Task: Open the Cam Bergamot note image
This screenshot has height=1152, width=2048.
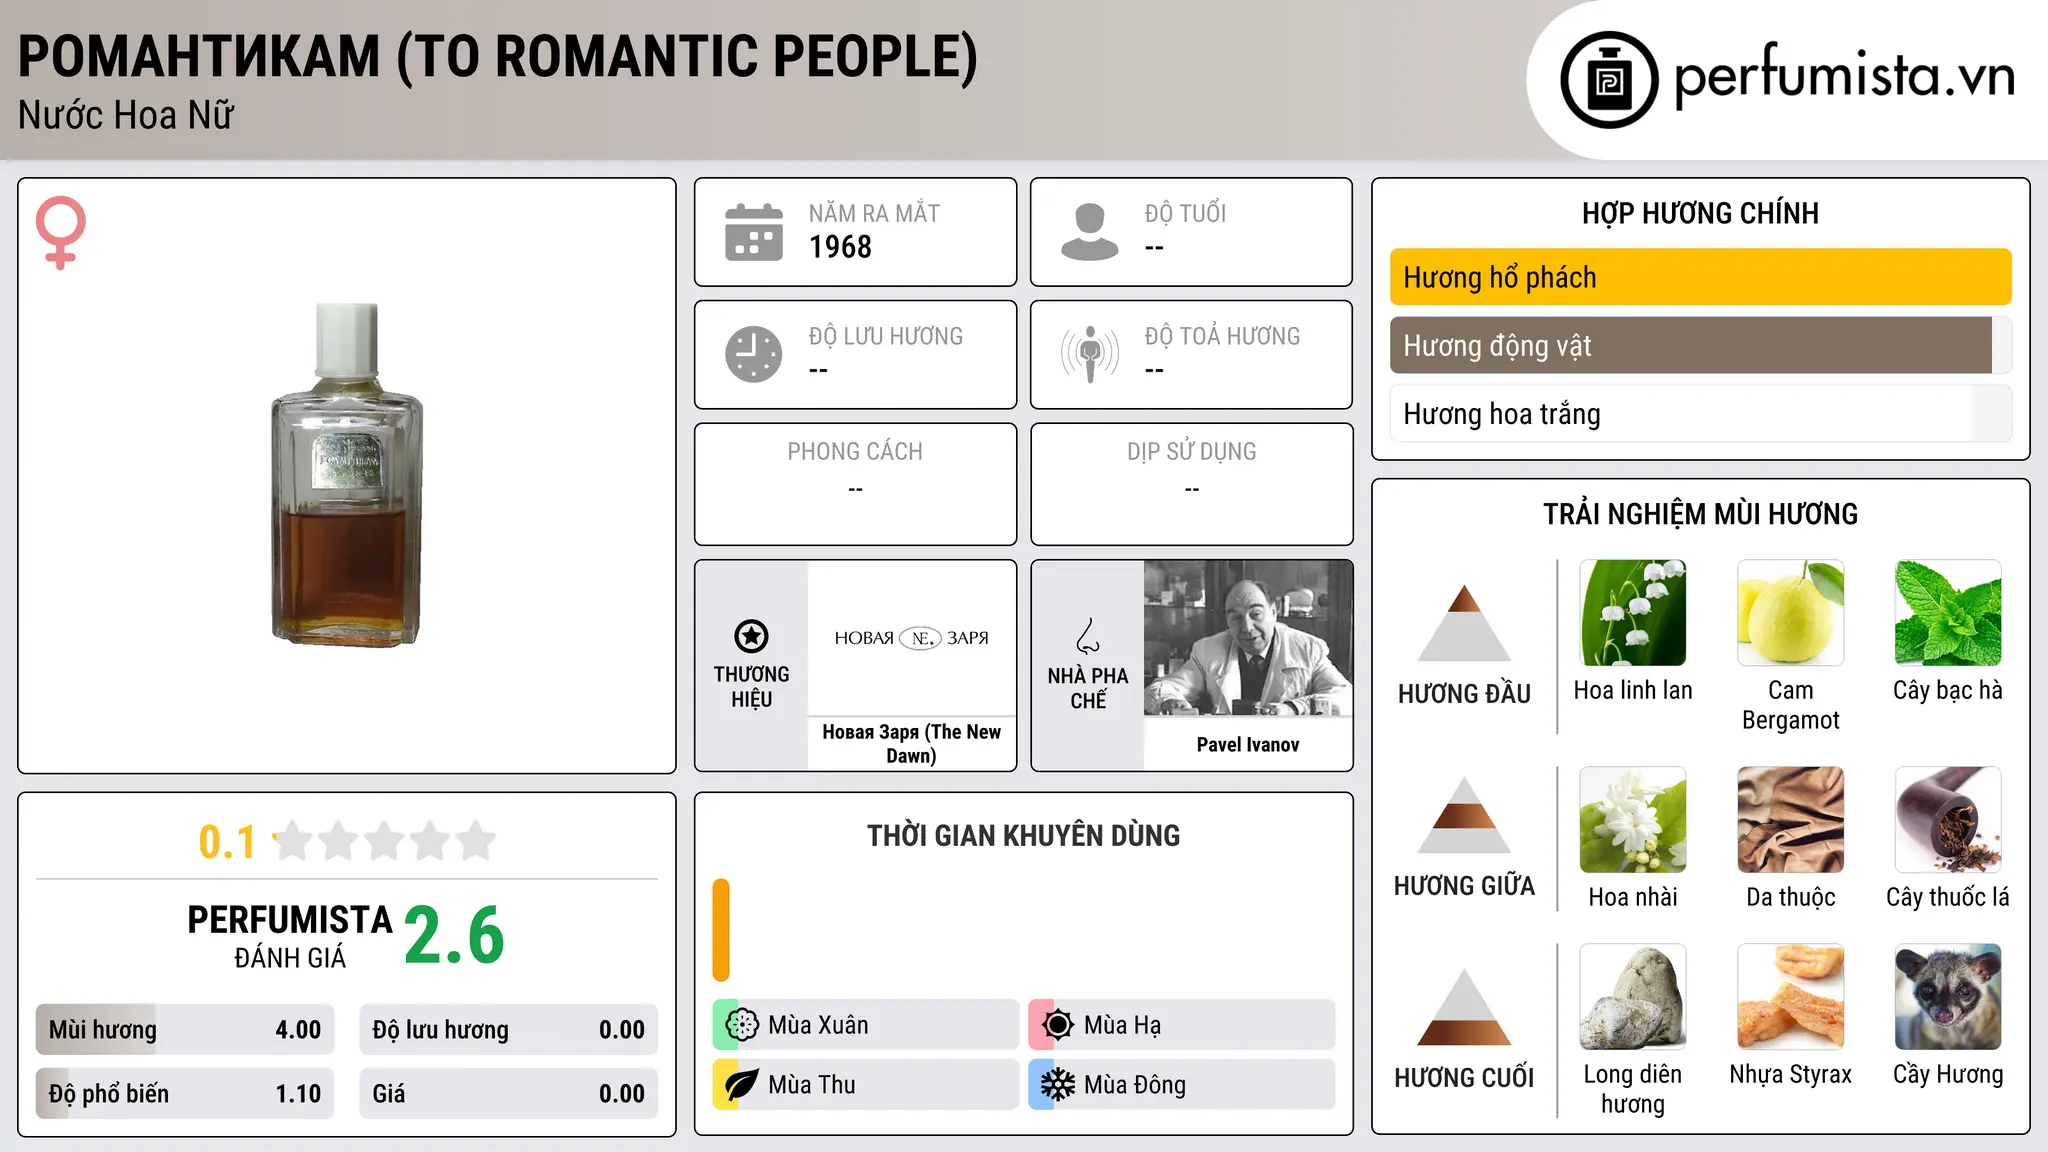Action: tap(1791, 613)
